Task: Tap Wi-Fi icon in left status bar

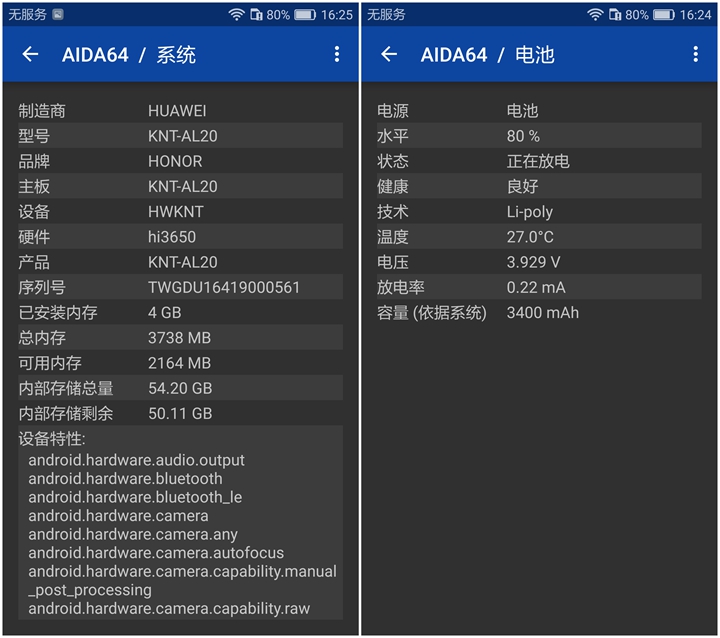Action: [x=236, y=15]
